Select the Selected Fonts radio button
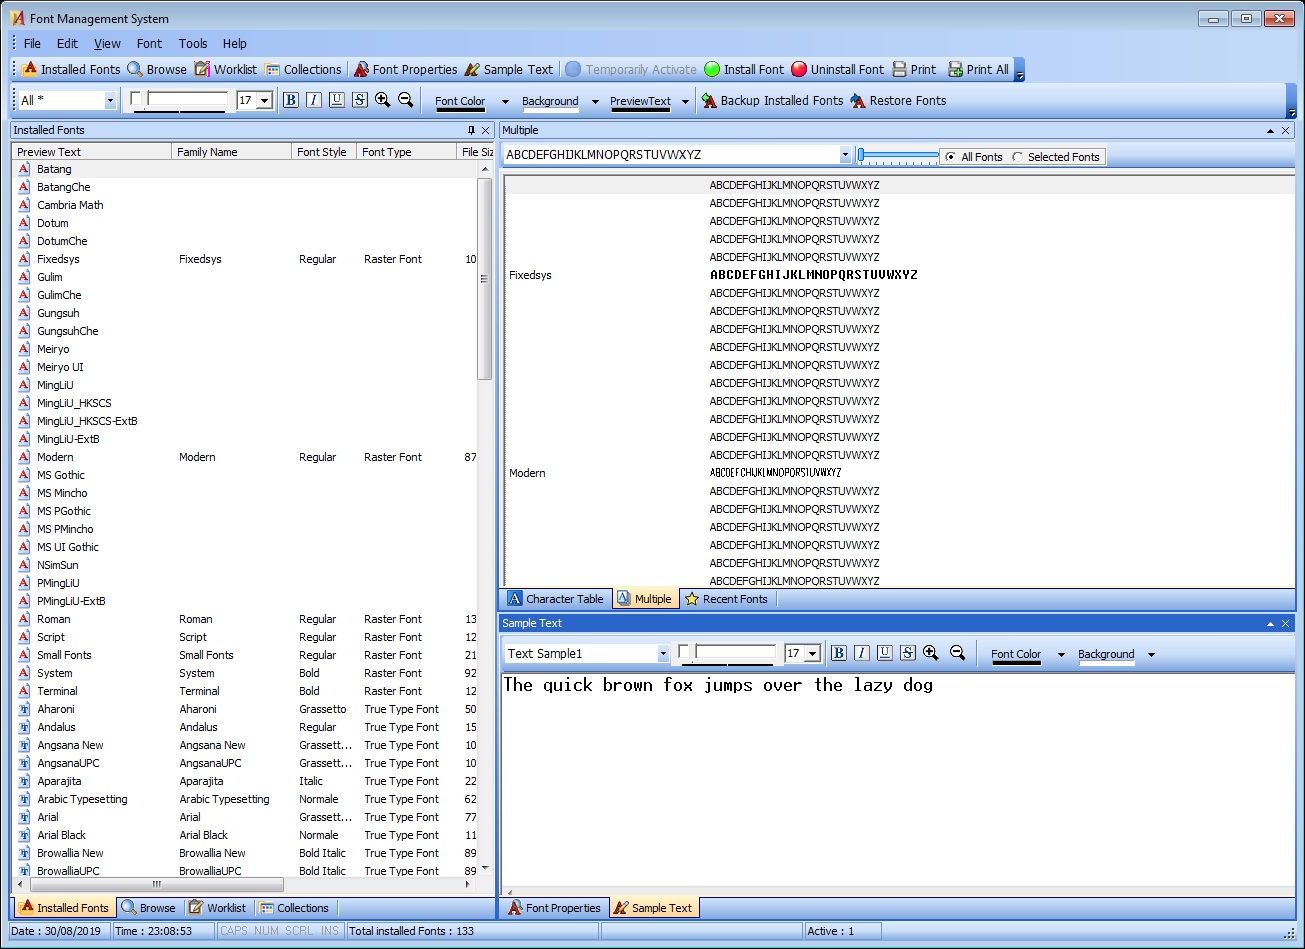The width and height of the screenshot is (1305, 949). [1017, 157]
